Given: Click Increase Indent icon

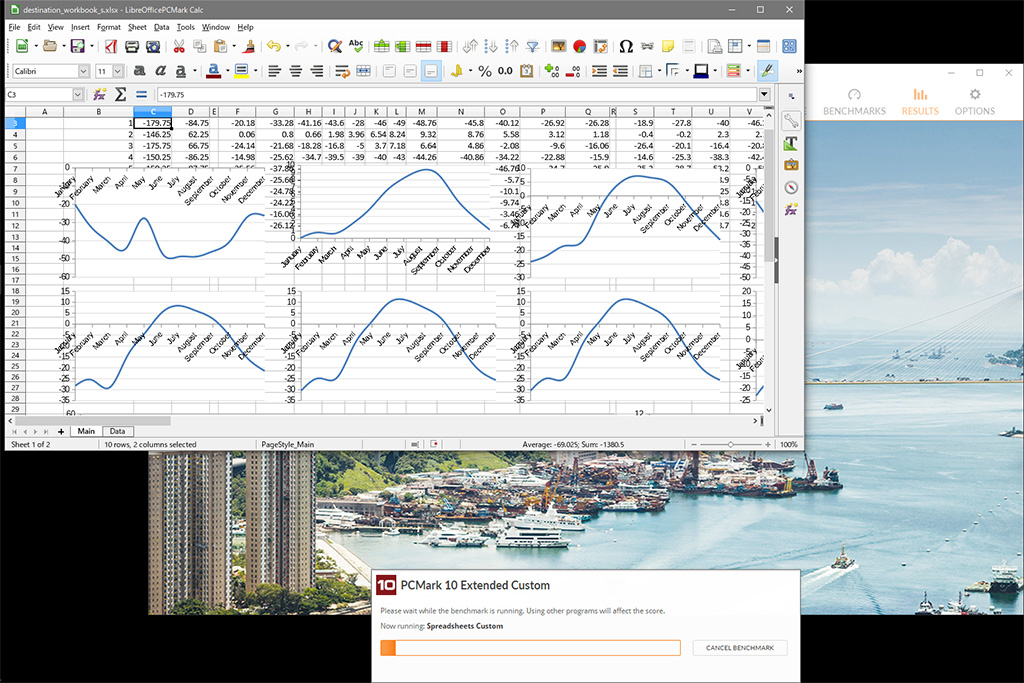Looking at the screenshot, I should 599,71.
